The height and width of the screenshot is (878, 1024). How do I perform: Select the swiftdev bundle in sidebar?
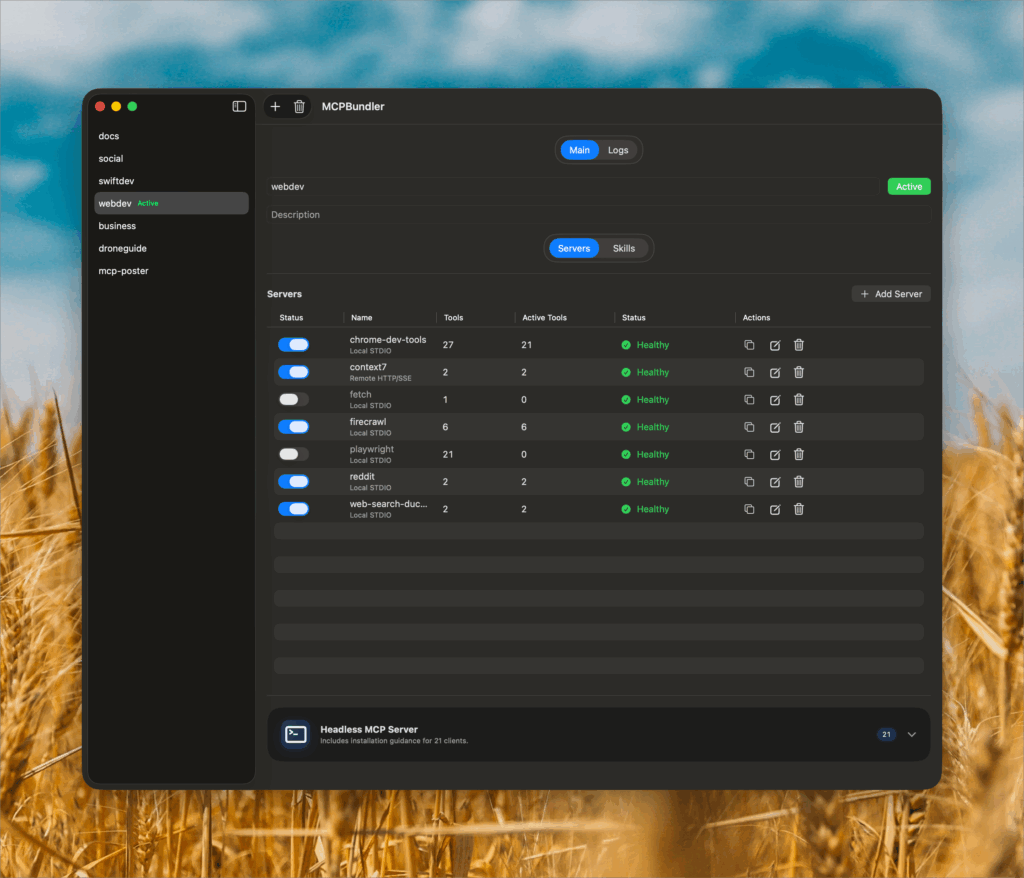click(116, 181)
